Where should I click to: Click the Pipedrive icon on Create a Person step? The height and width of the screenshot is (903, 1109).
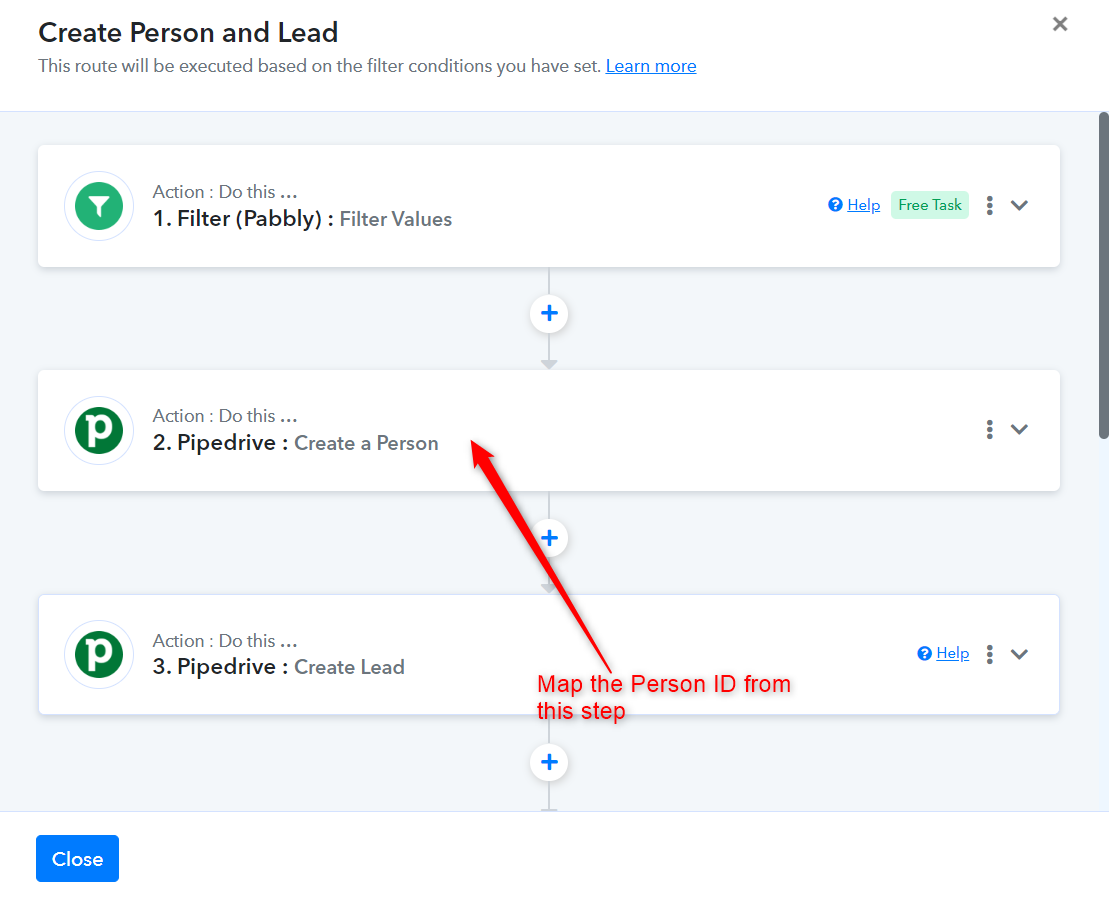99,430
